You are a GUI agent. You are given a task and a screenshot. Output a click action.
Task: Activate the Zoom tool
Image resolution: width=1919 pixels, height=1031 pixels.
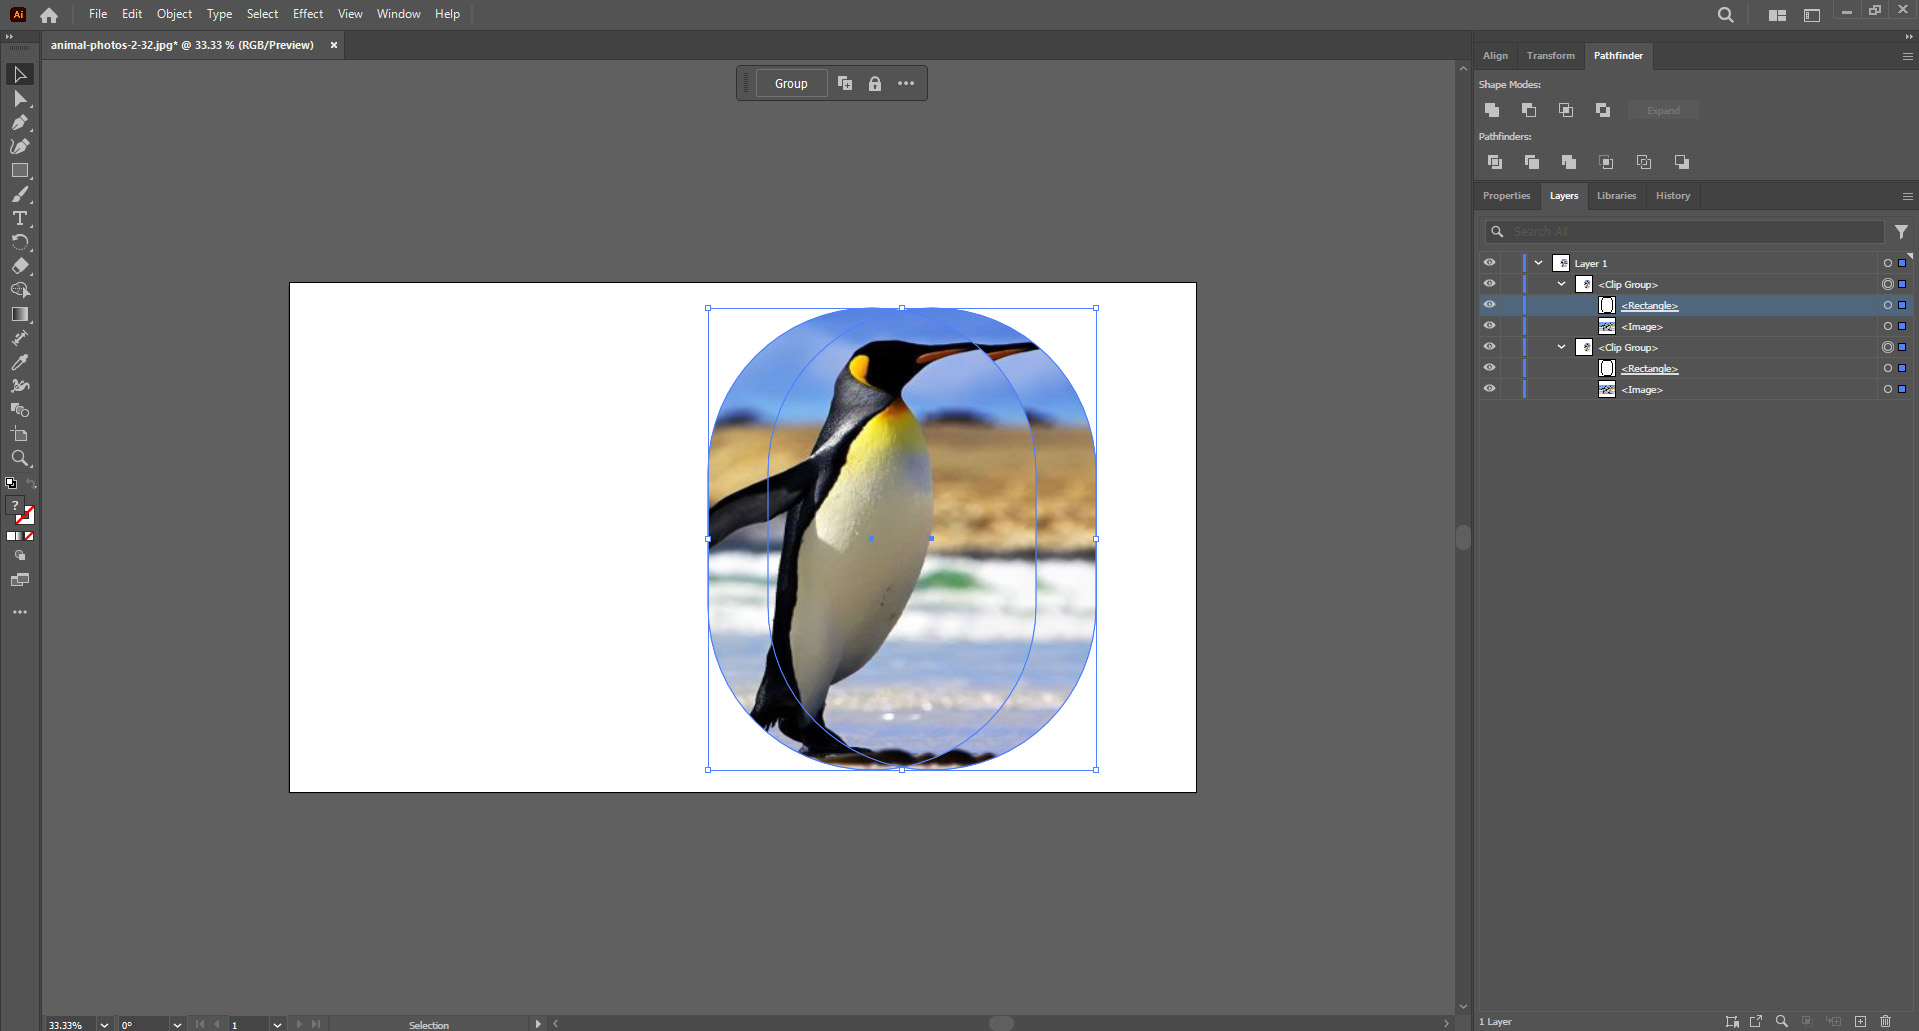pyautogui.click(x=20, y=459)
